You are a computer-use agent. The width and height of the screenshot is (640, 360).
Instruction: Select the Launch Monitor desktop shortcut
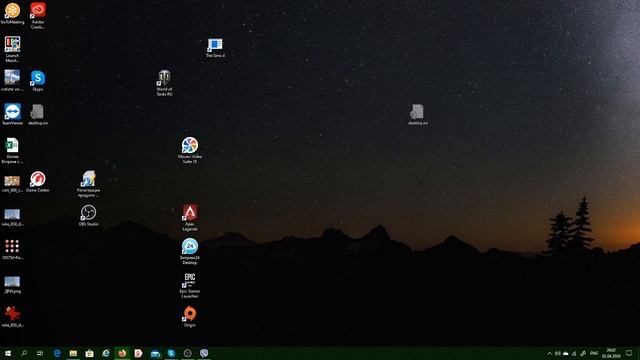point(12,49)
